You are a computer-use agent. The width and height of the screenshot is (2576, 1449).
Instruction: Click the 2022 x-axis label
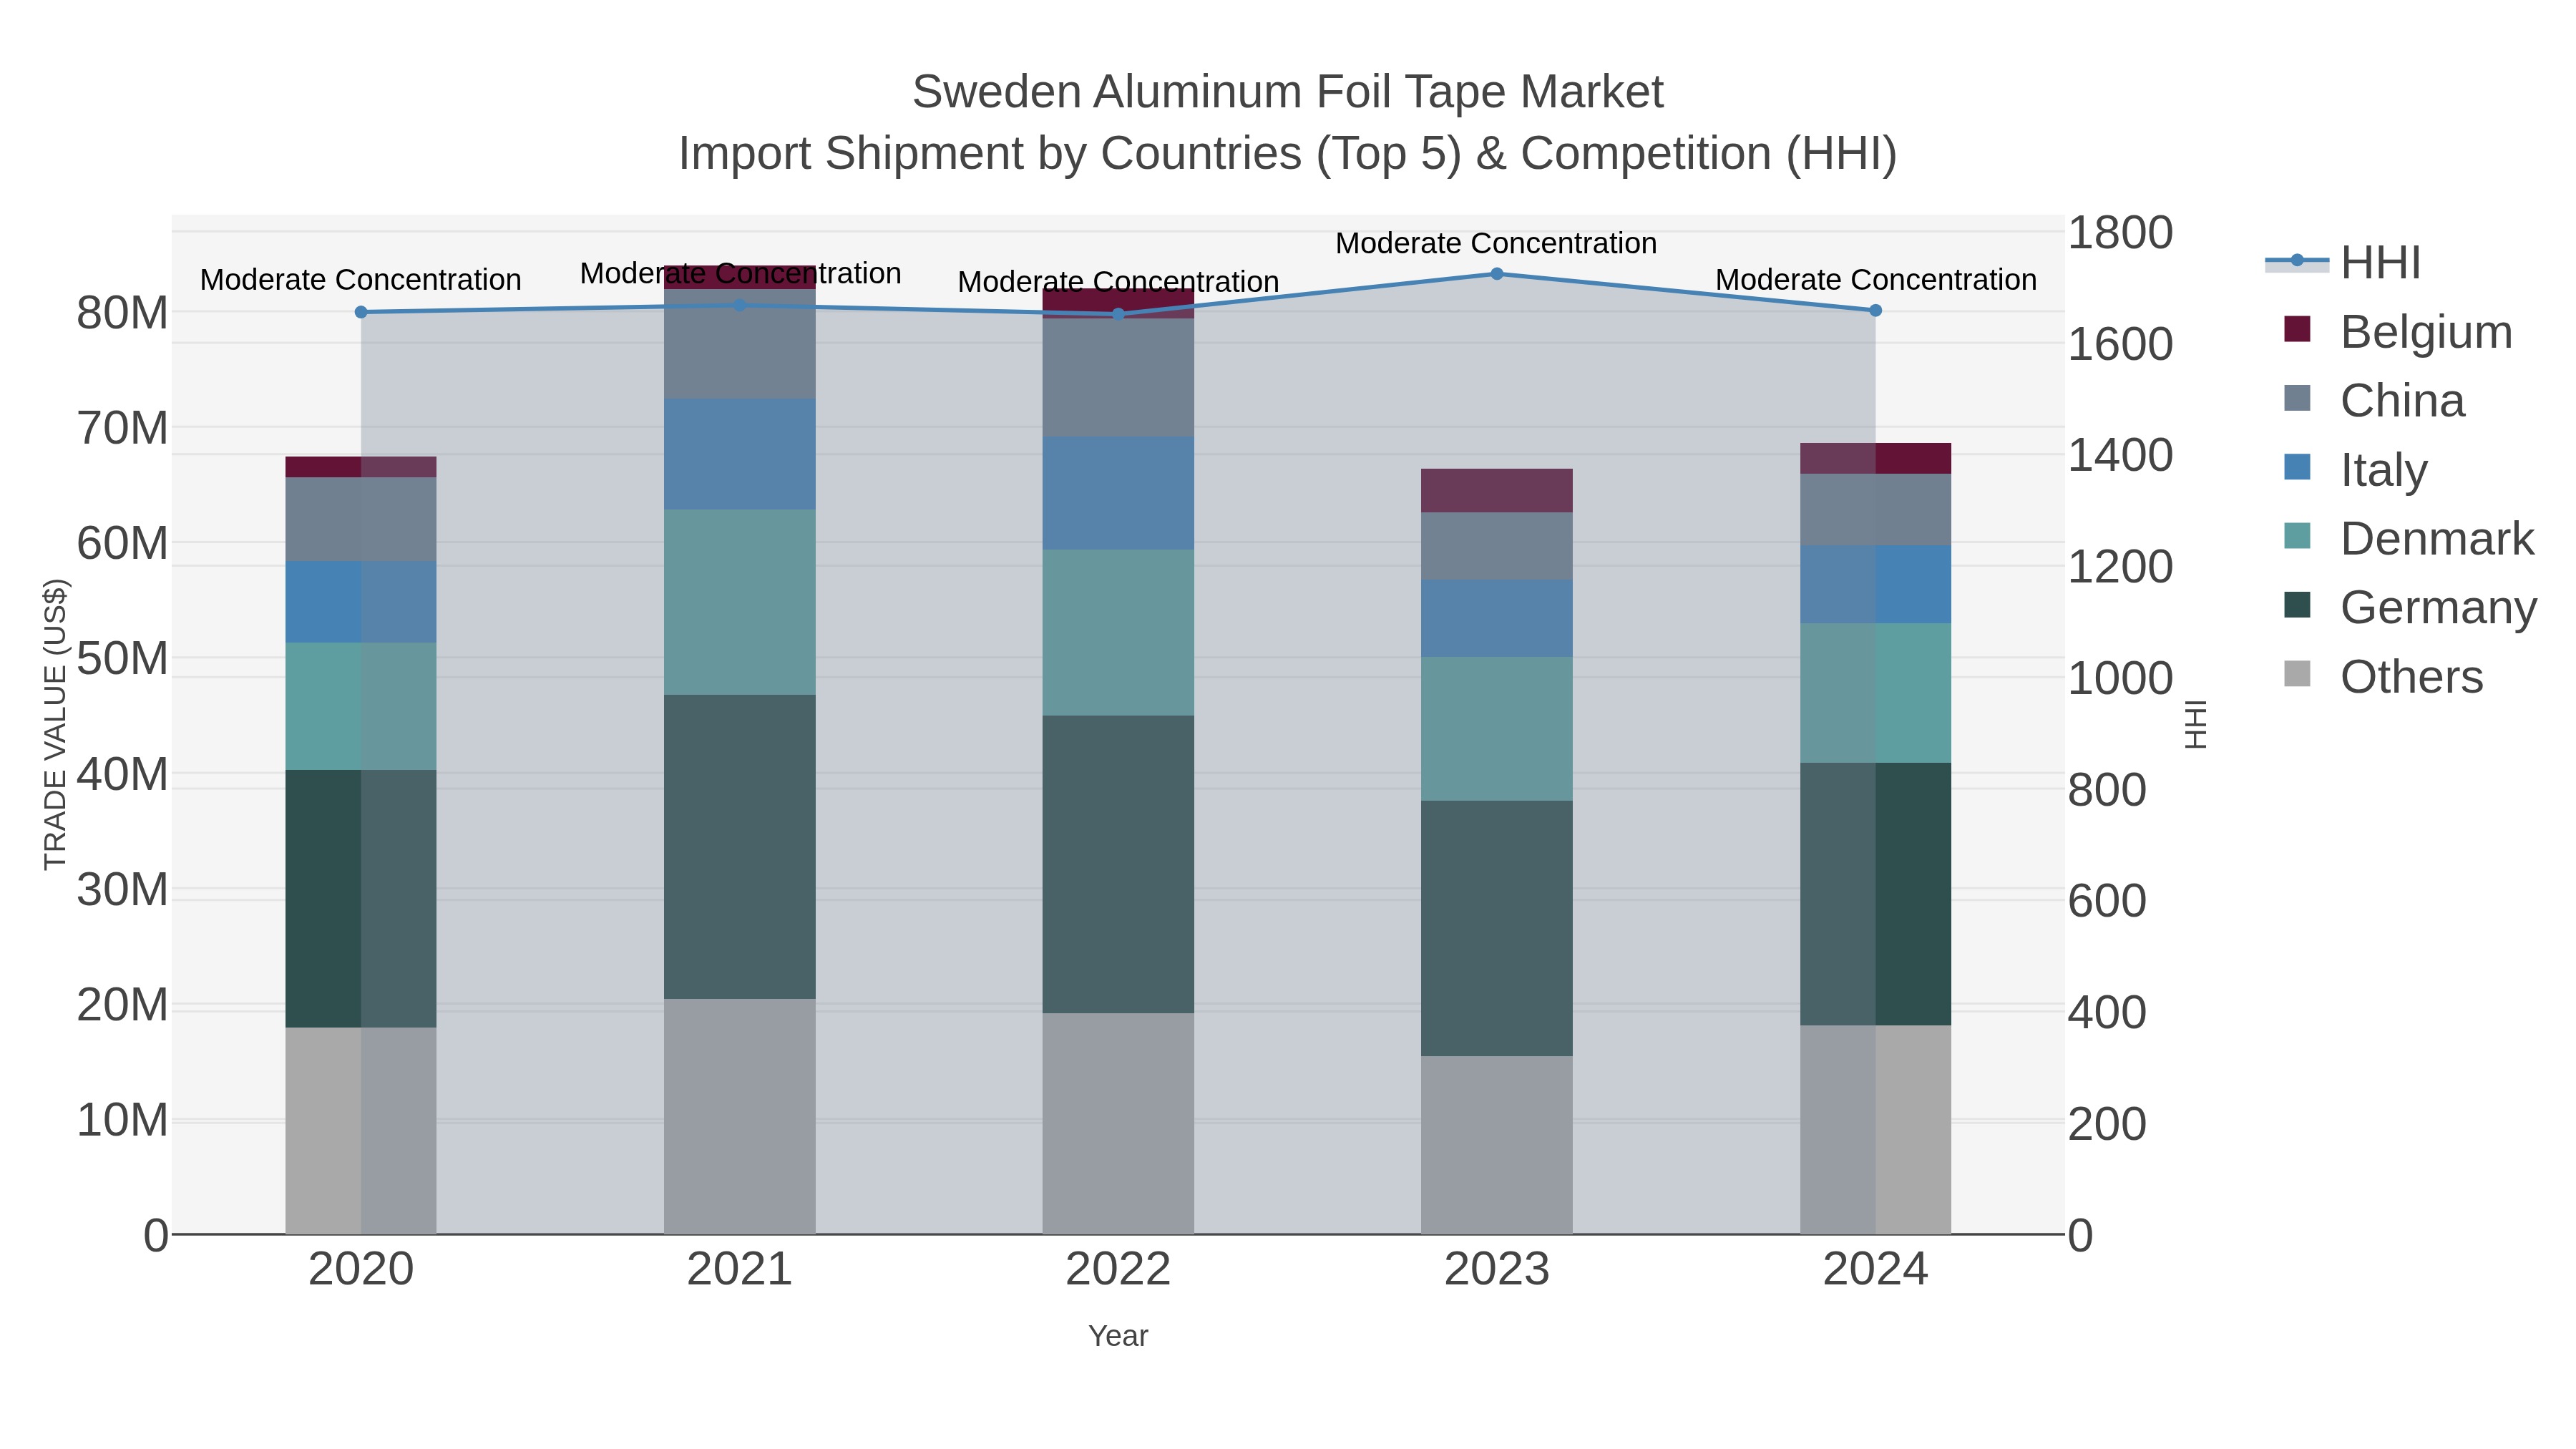click(x=1118, y=1270)
